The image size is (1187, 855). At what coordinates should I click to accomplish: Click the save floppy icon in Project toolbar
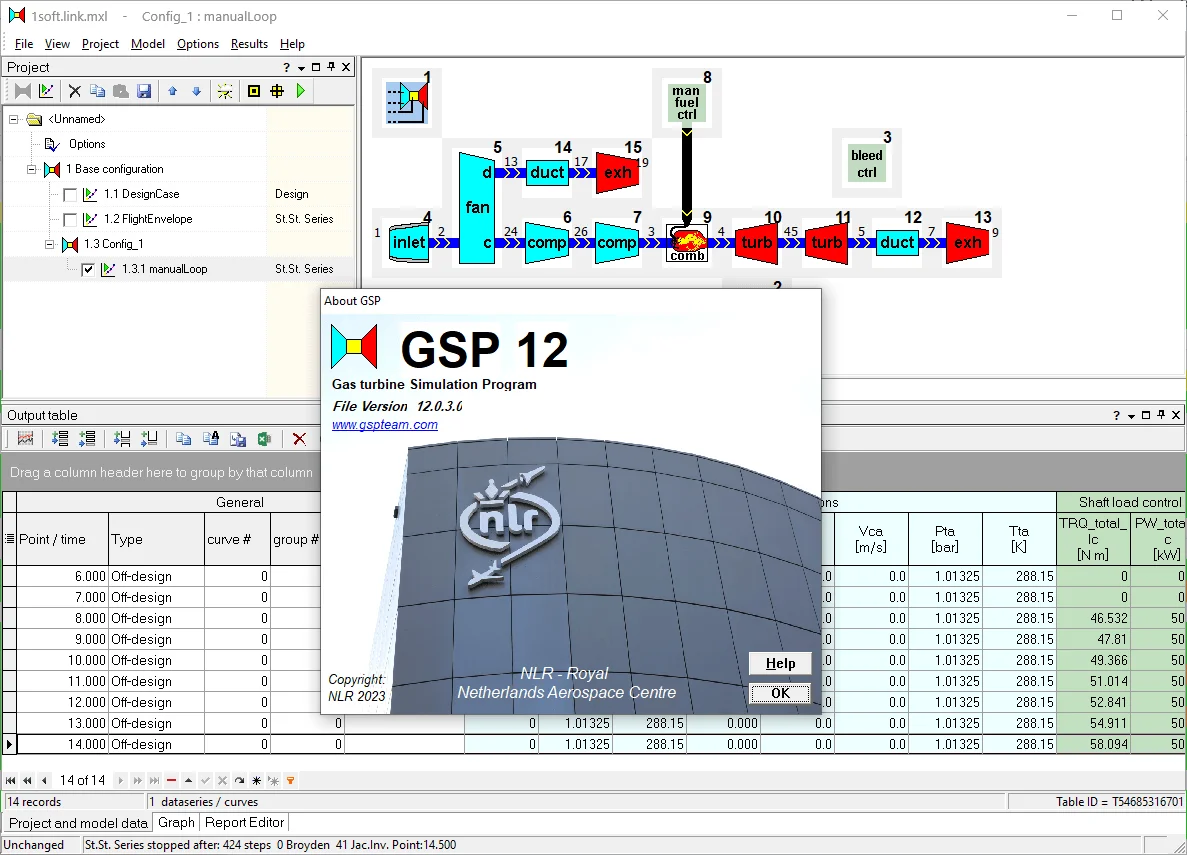[144, 91]
